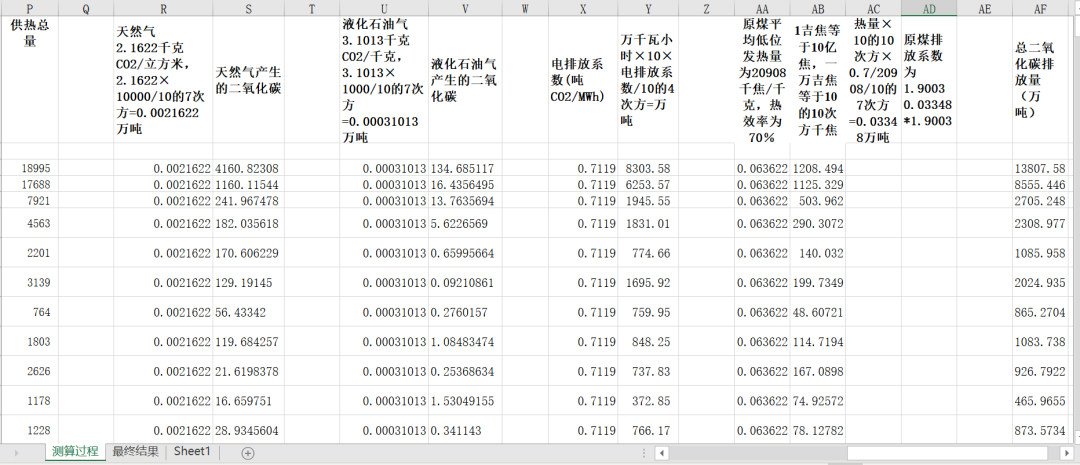
Task: Select column AC header
Action: (x=873, y=8)
